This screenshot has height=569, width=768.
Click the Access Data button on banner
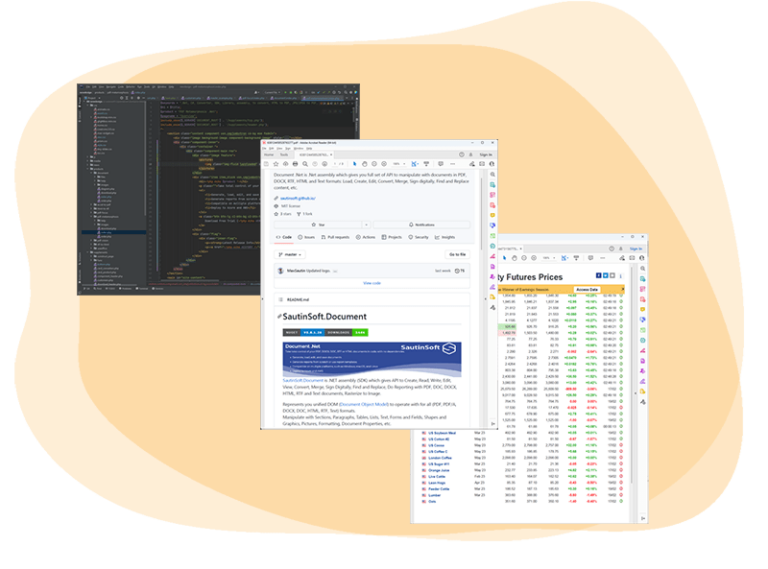coord(587,290)
